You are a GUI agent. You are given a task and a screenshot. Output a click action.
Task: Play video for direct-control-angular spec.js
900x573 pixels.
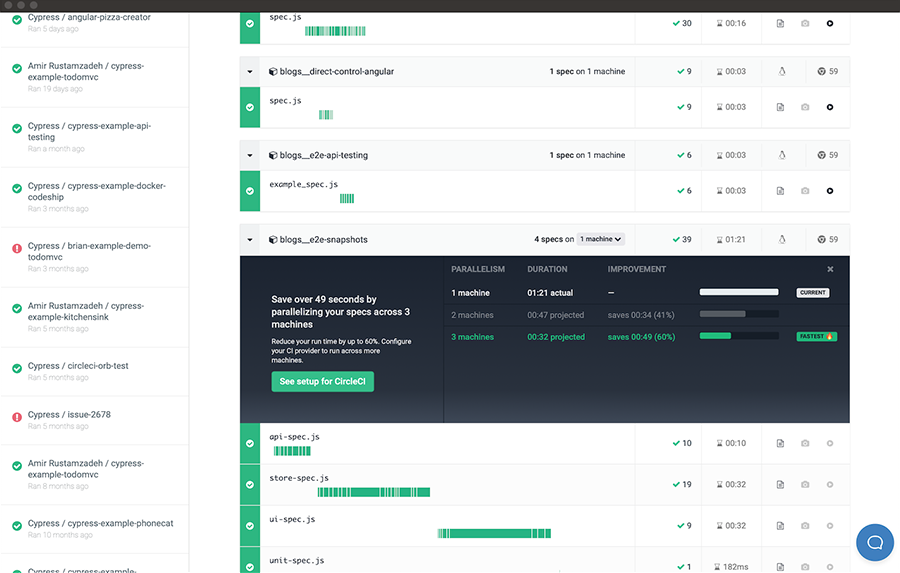(830, 107)
